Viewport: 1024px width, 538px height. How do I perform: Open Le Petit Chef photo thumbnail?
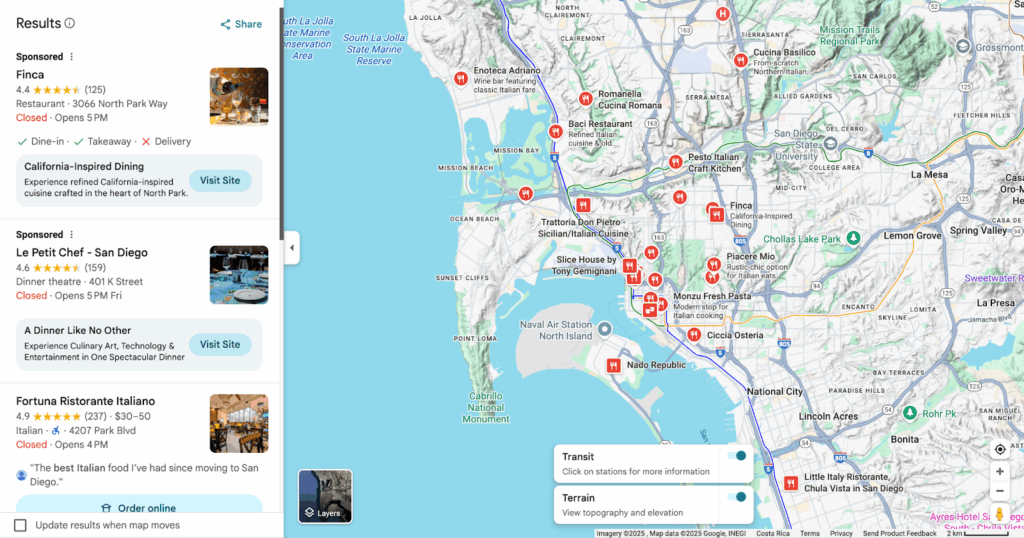pos(239,275)
